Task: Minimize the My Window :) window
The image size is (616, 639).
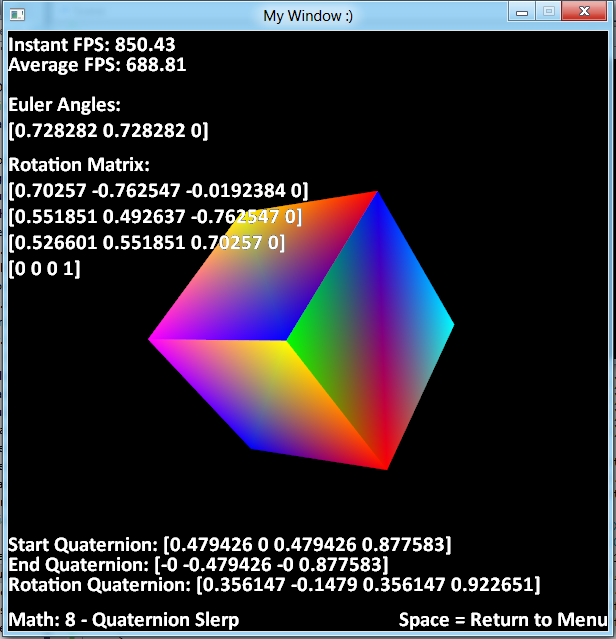Action: [522, 11]
